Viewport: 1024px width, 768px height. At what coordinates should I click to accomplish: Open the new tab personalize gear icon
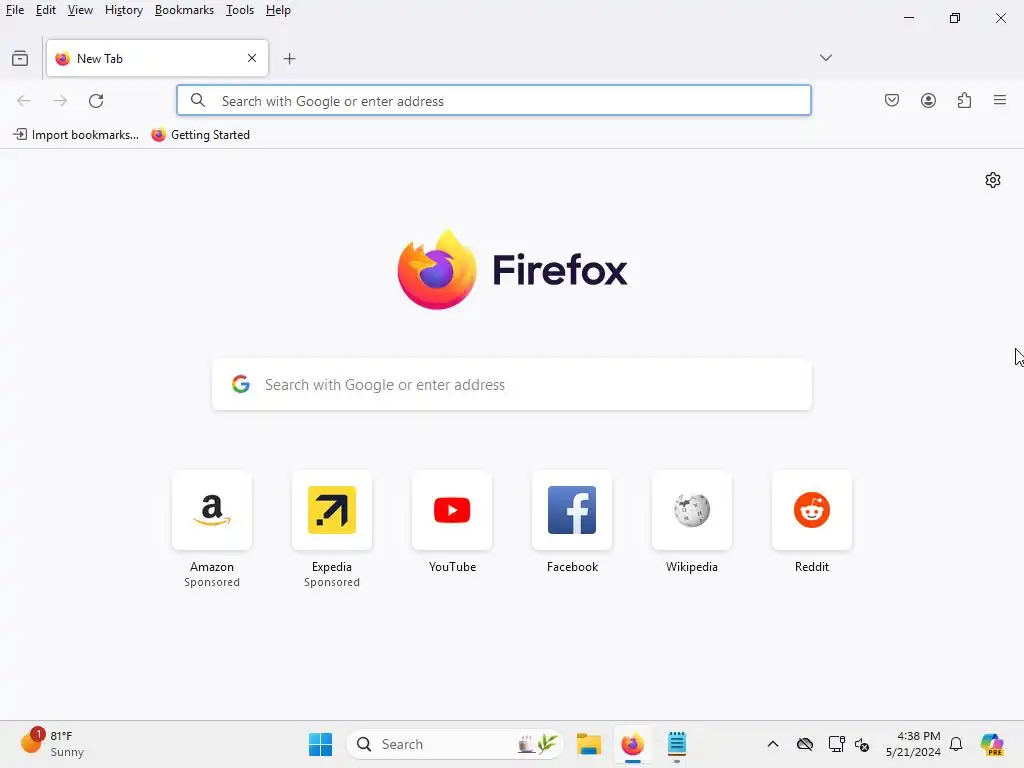pyautogui.click(x=993, y=180)
